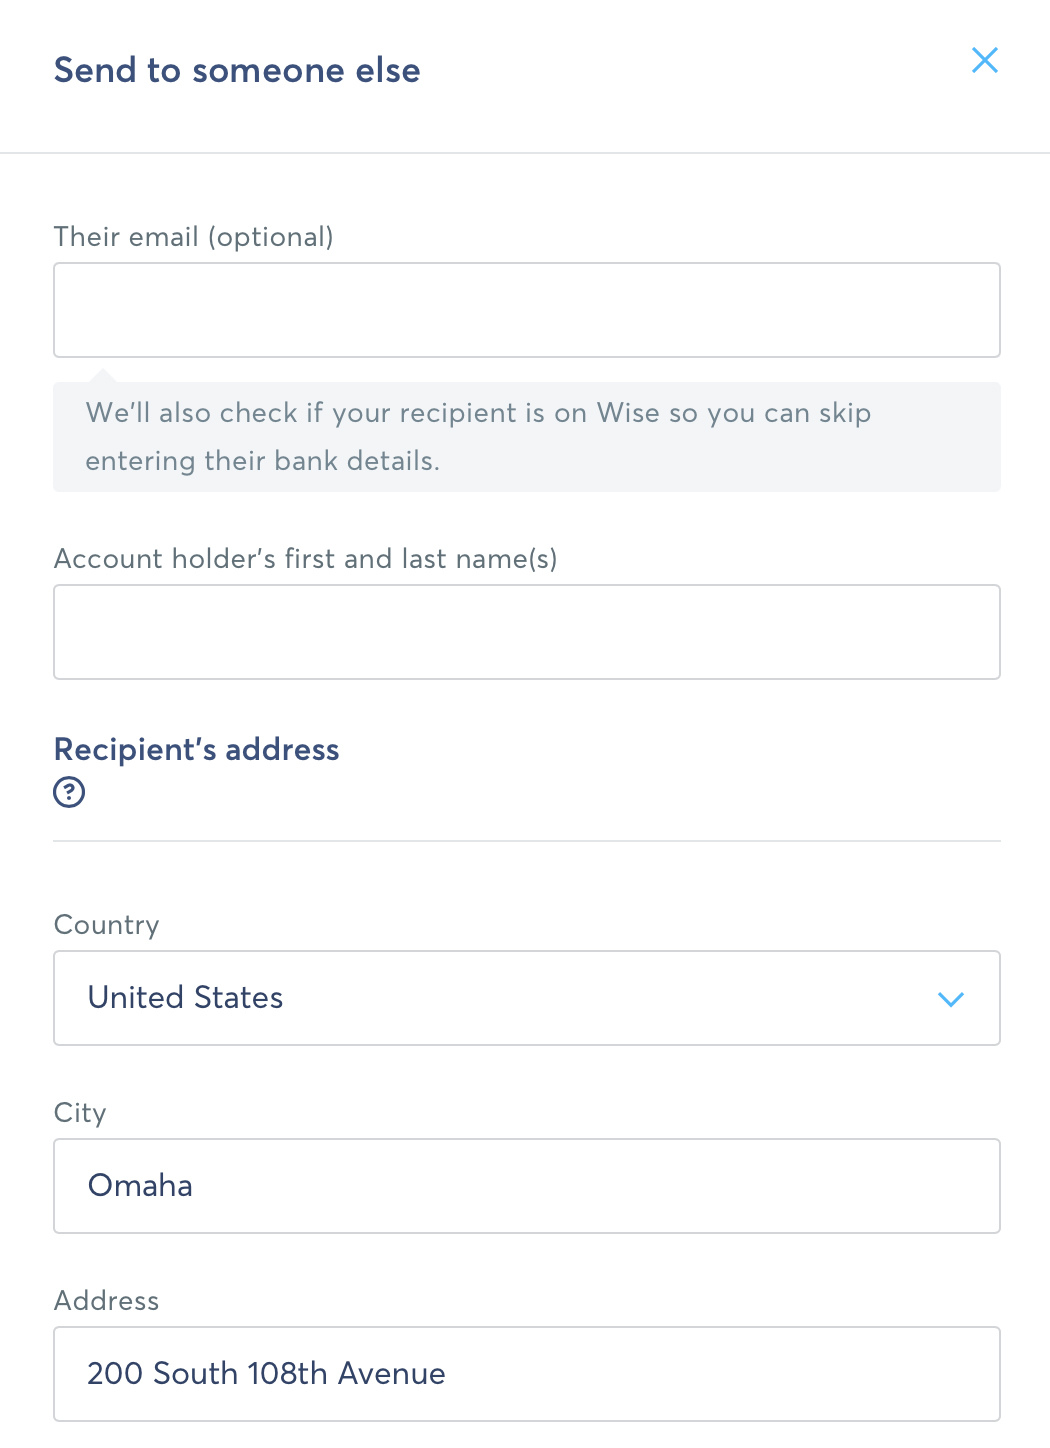Focus the Their email input field
This screenshot has height=1448, width=1050.
527,310
